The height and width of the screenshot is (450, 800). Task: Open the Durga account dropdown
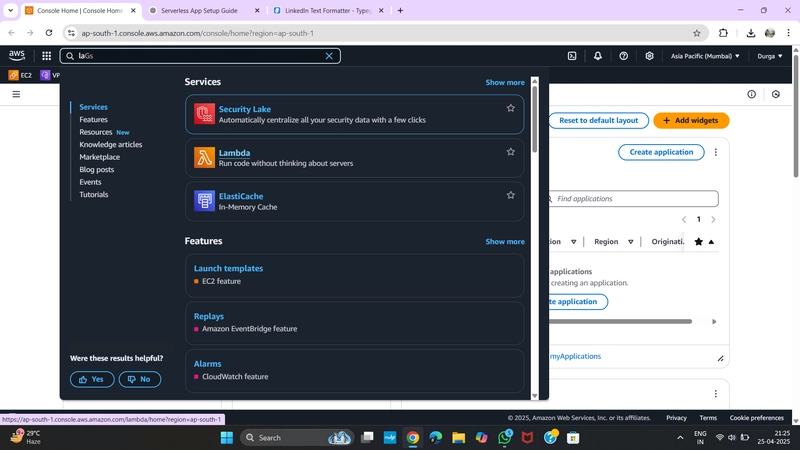pos(769,56)
